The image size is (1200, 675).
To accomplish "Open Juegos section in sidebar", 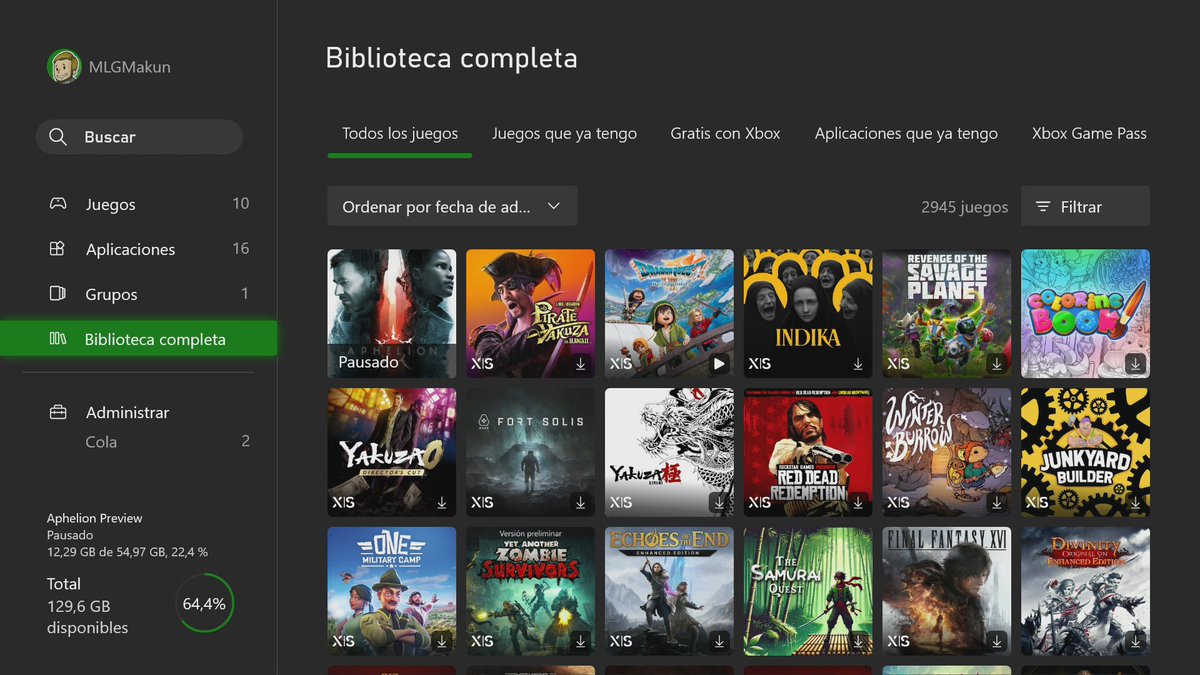I will tap(138, 204).
